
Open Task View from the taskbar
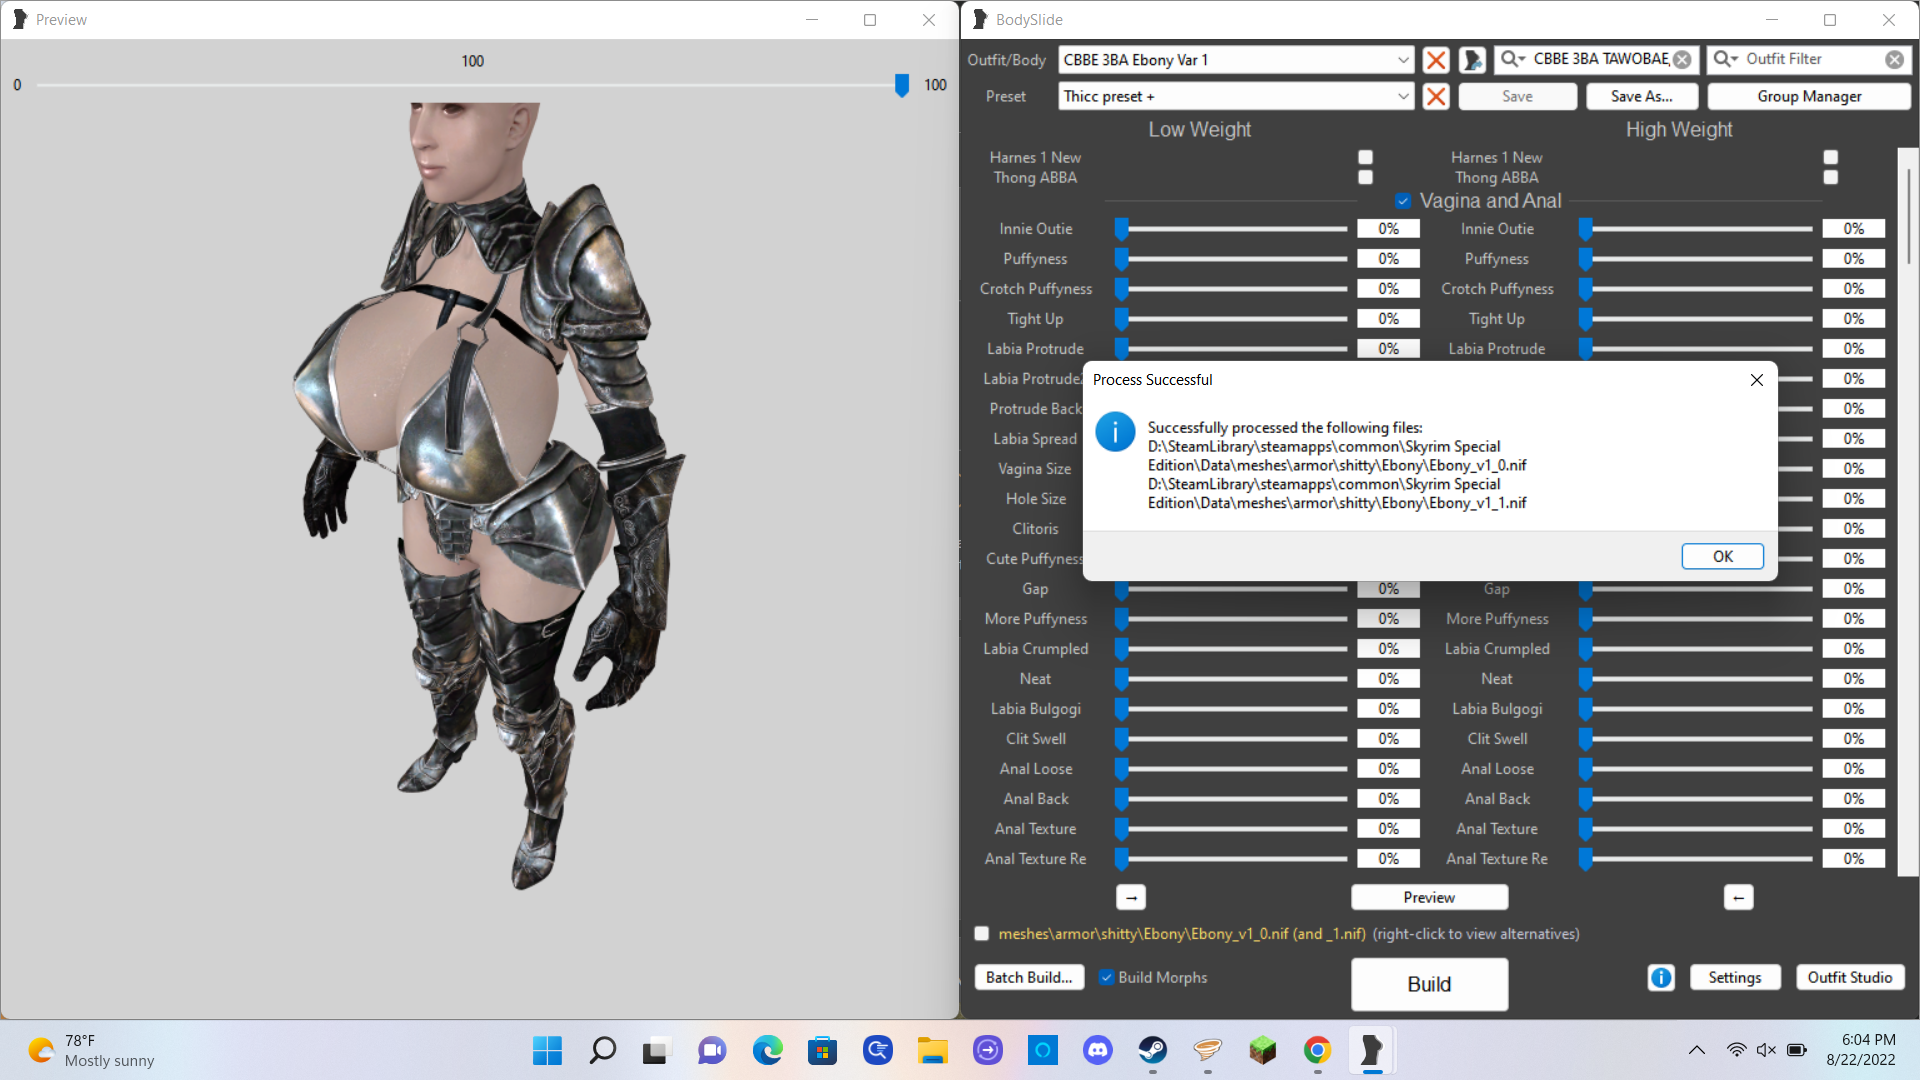655,1051
